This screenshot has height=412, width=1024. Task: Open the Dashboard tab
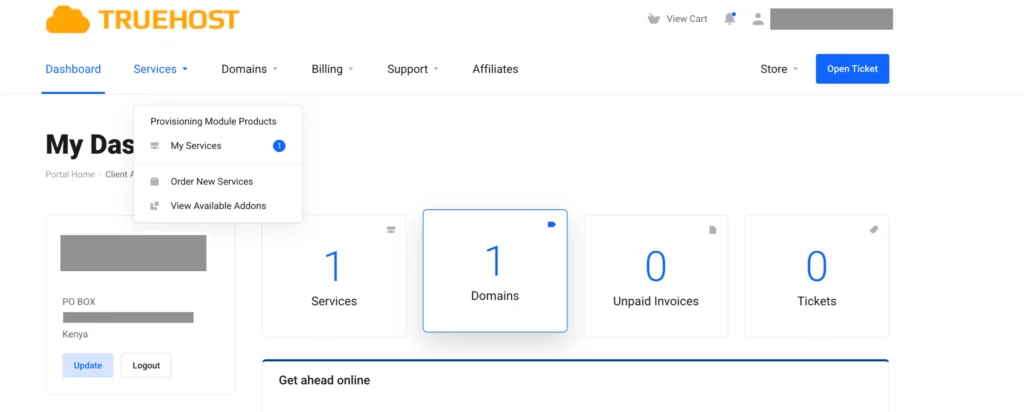[x=73, y=69]
